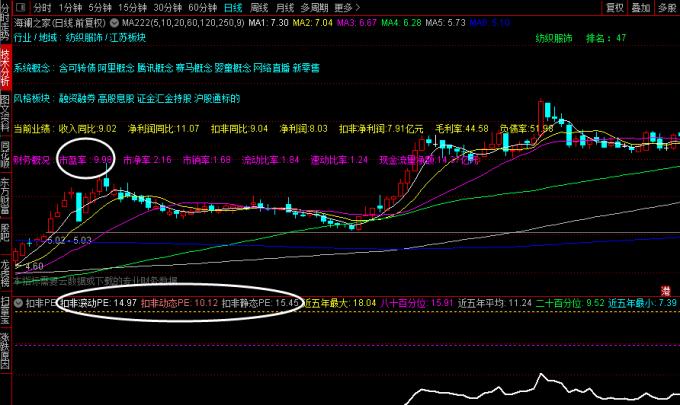Click the 近五年最小: 7.39 value
The image size is (680, 405).
pyautogui.click(x=642, y=303)
